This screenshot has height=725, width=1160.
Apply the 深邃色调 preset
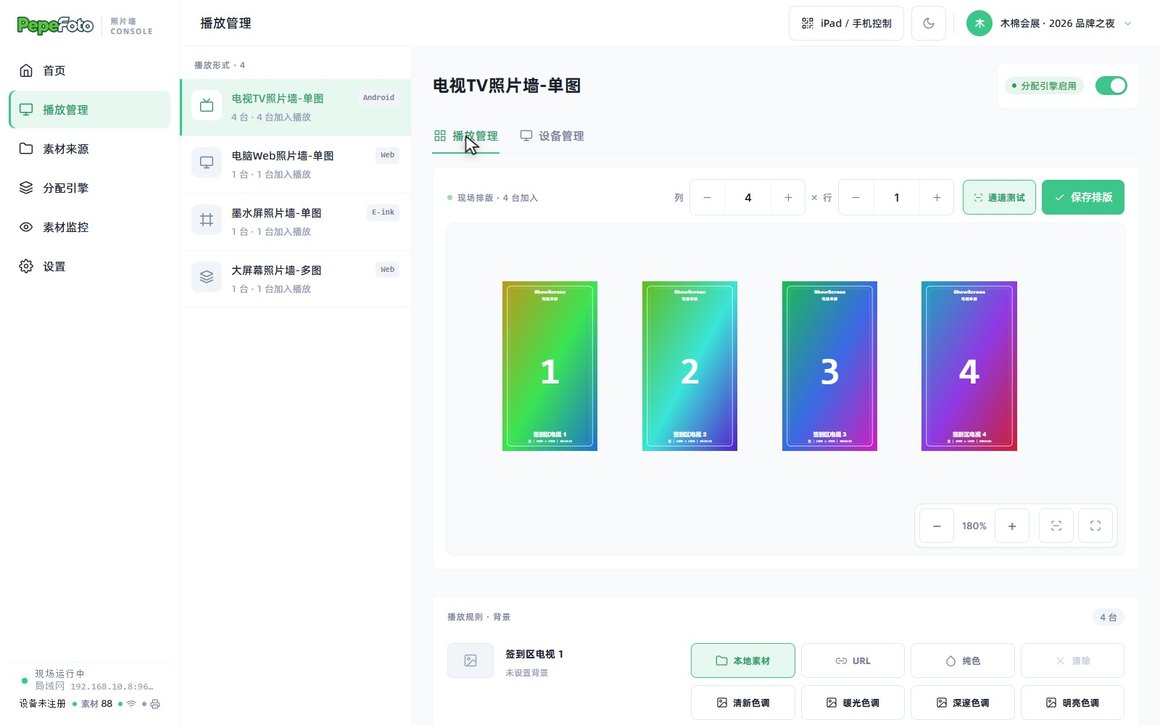(x=962, y=703)
